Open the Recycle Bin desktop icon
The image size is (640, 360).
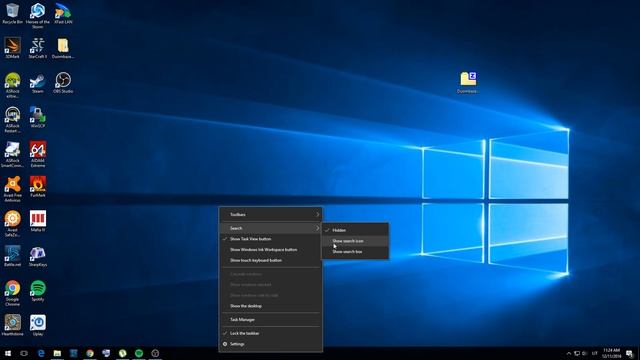[12, 13]
